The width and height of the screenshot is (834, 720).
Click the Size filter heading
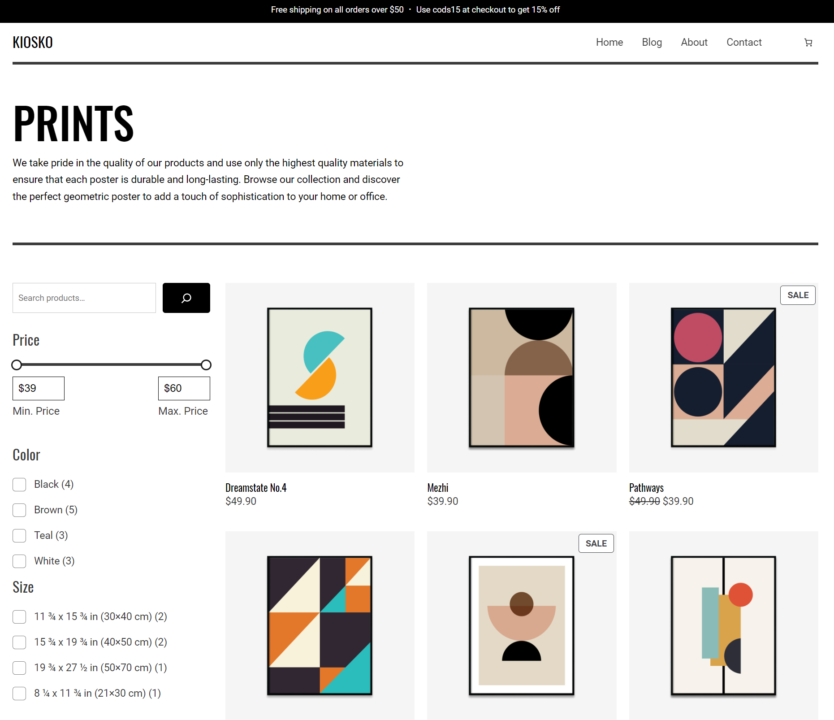click(x=23, y=587)
